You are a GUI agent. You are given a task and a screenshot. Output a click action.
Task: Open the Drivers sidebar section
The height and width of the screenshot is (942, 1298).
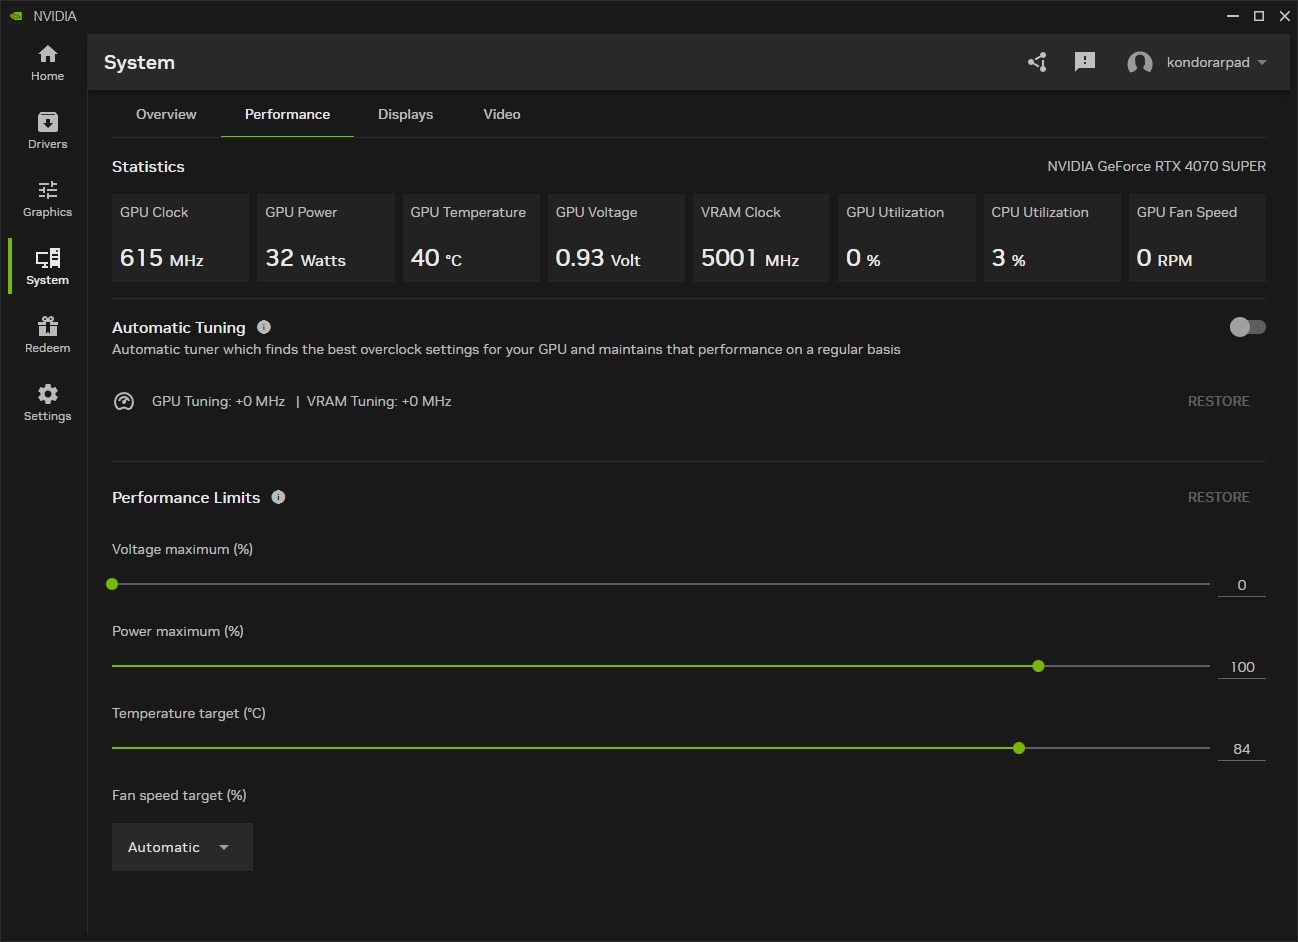click(x=47, y=130)
